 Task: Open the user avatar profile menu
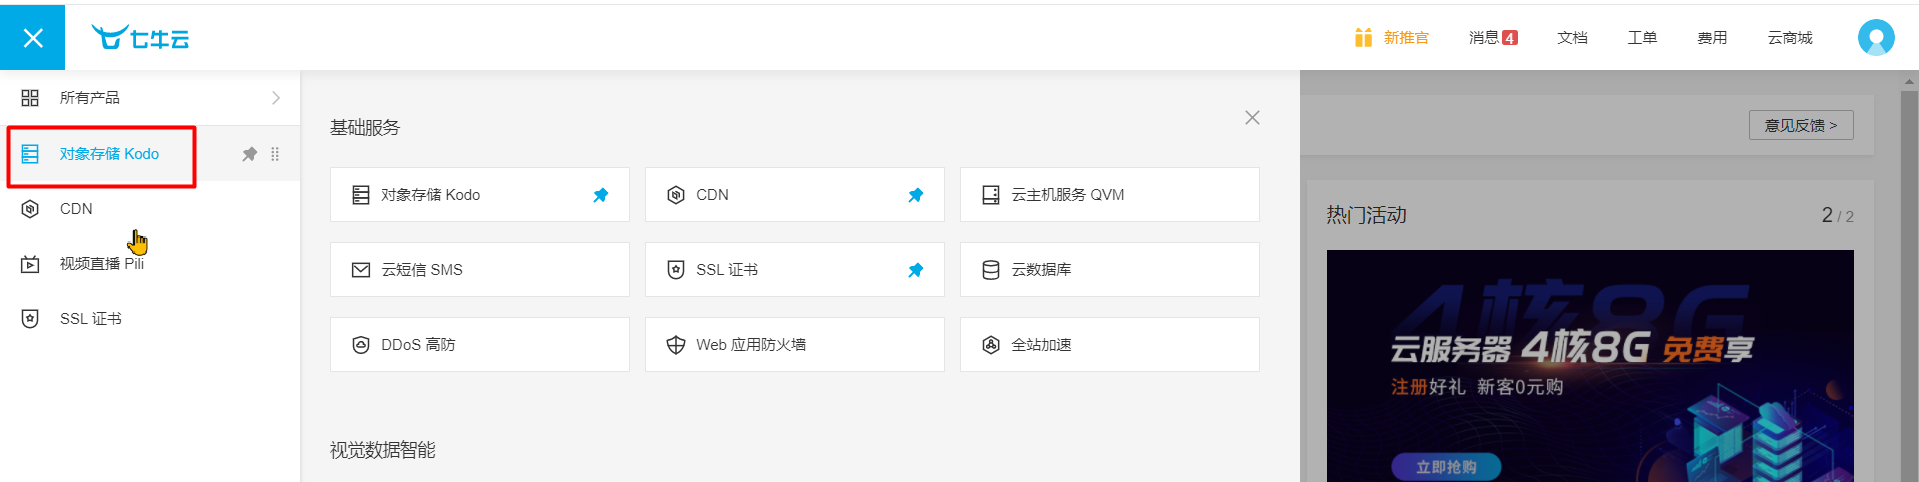click(1875, 38)
